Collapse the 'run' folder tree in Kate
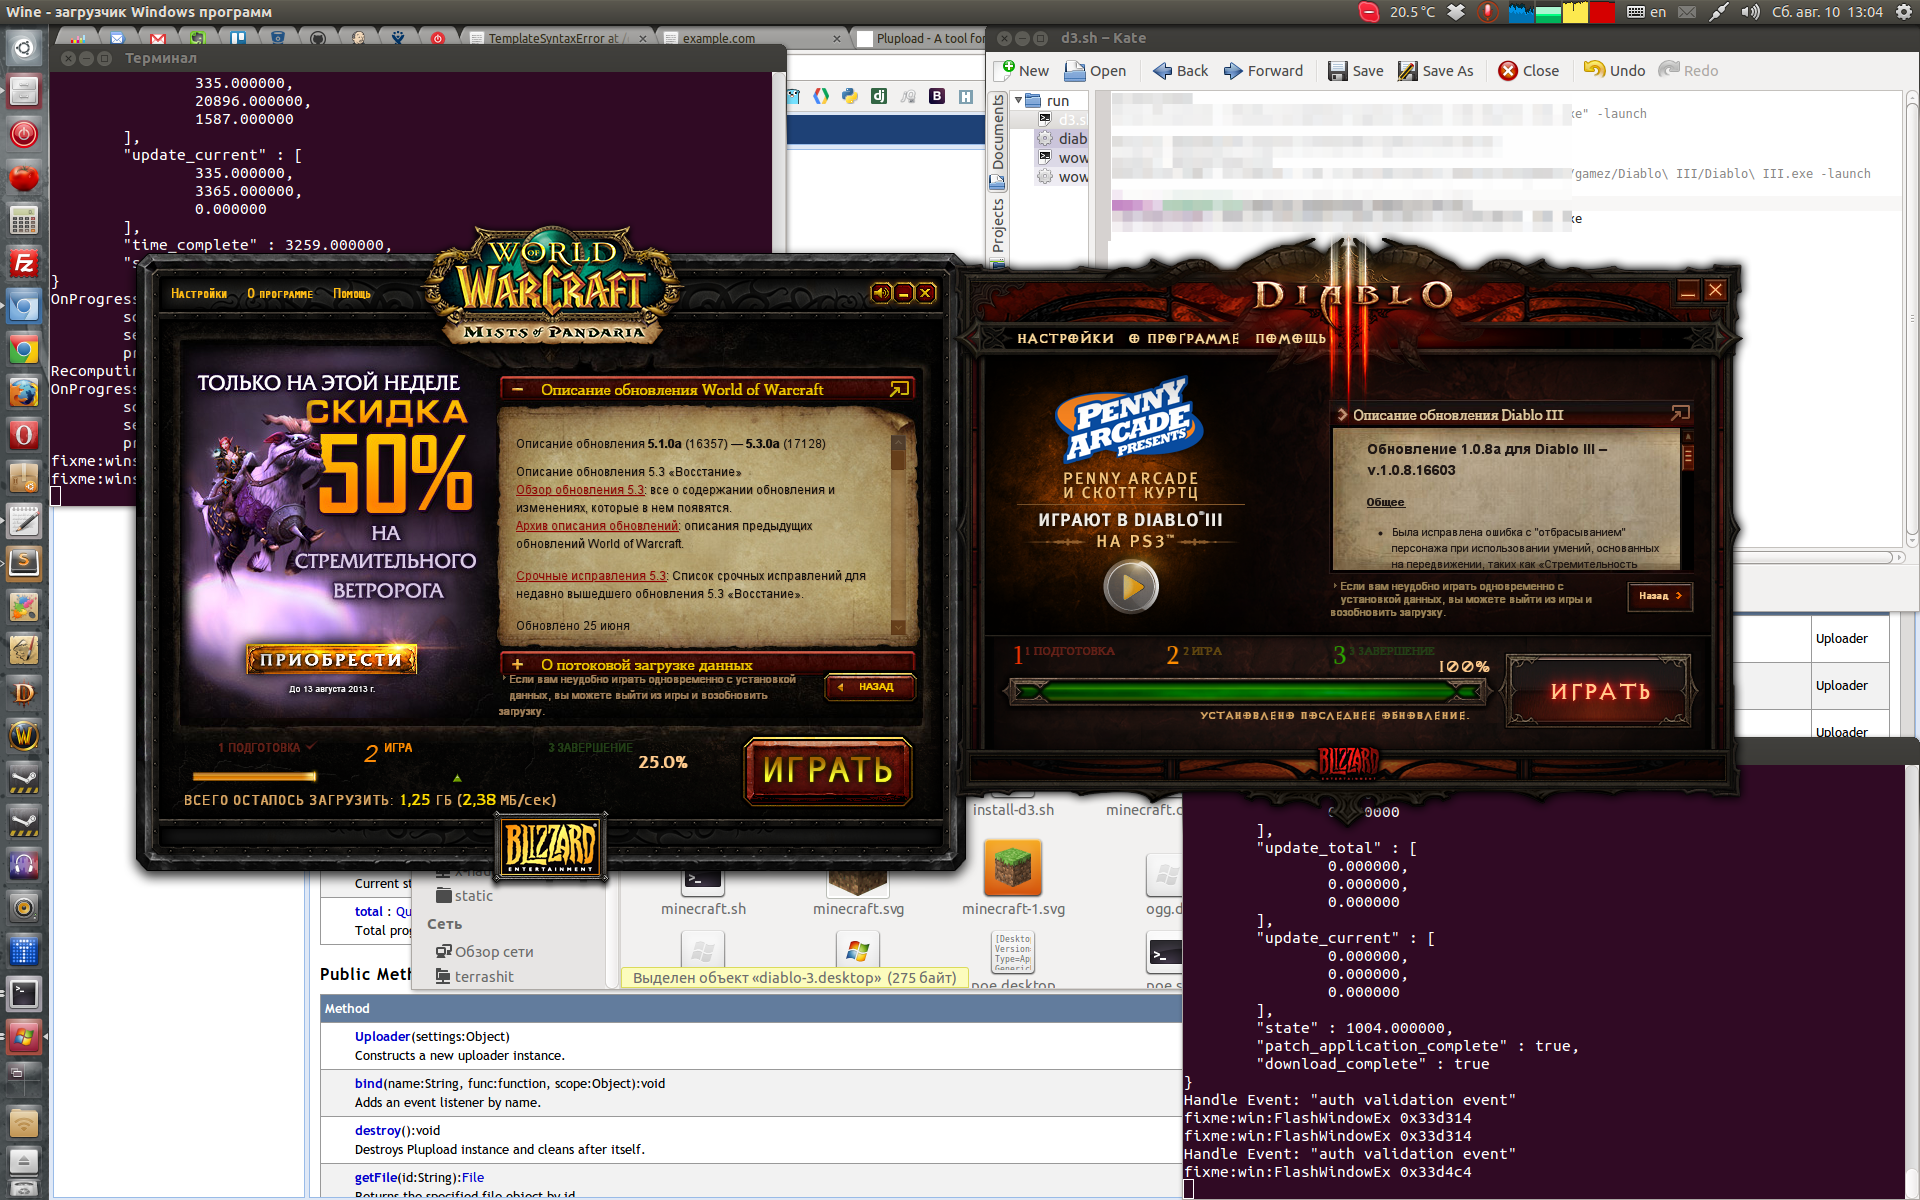 coord(1019,100)
